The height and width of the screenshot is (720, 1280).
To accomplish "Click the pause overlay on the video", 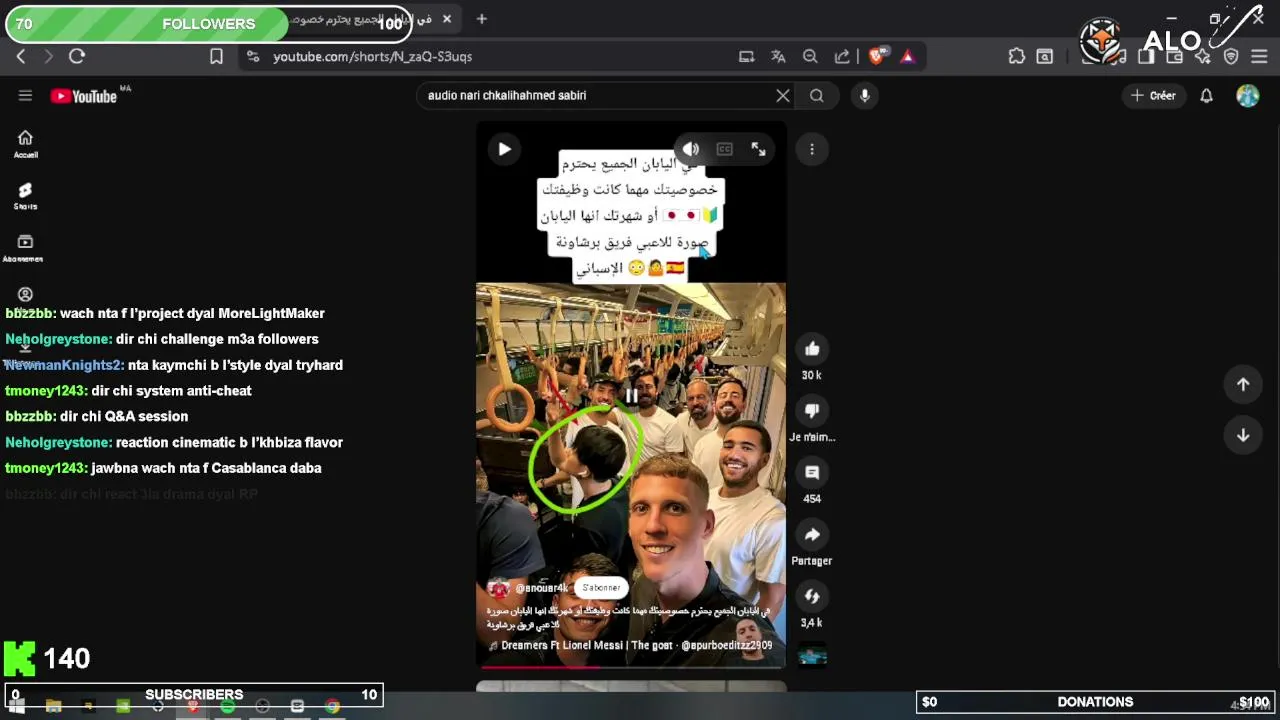I will (x=631, y=396).
